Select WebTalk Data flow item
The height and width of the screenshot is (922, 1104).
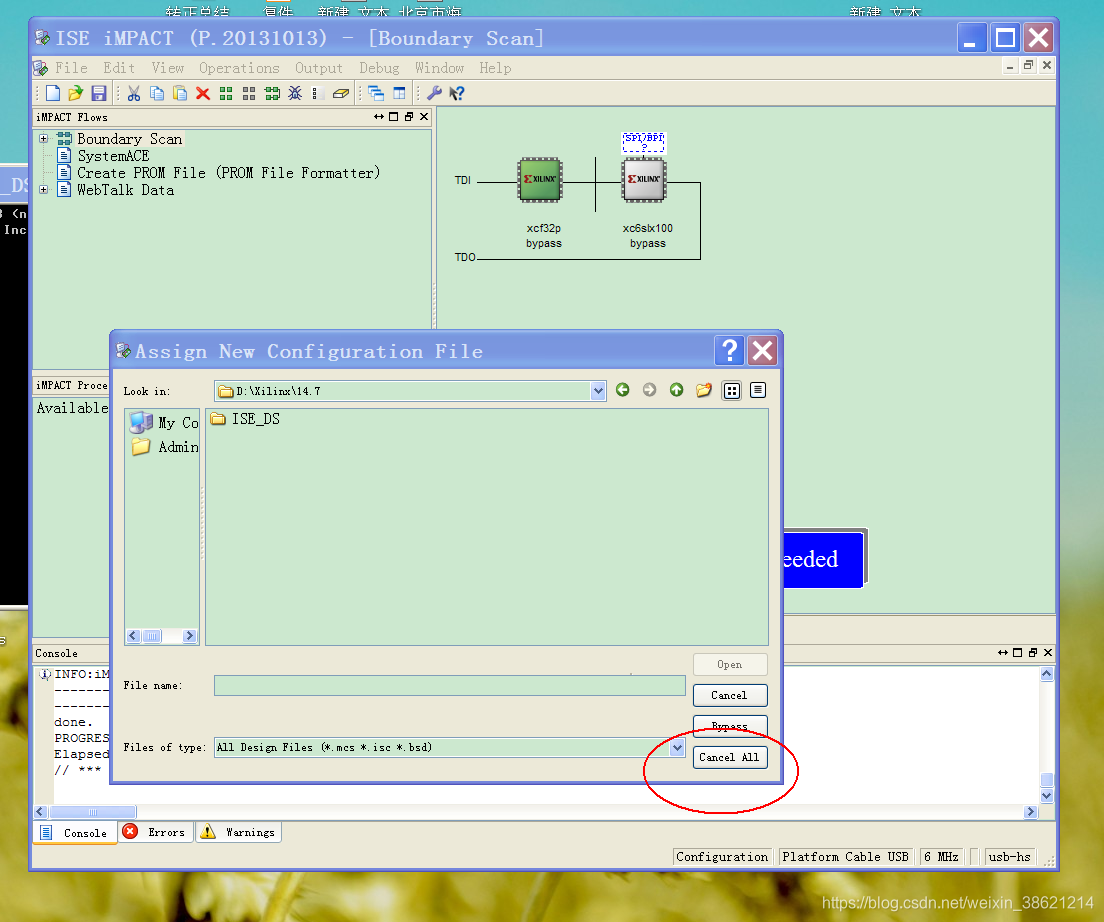pos(125,189)
